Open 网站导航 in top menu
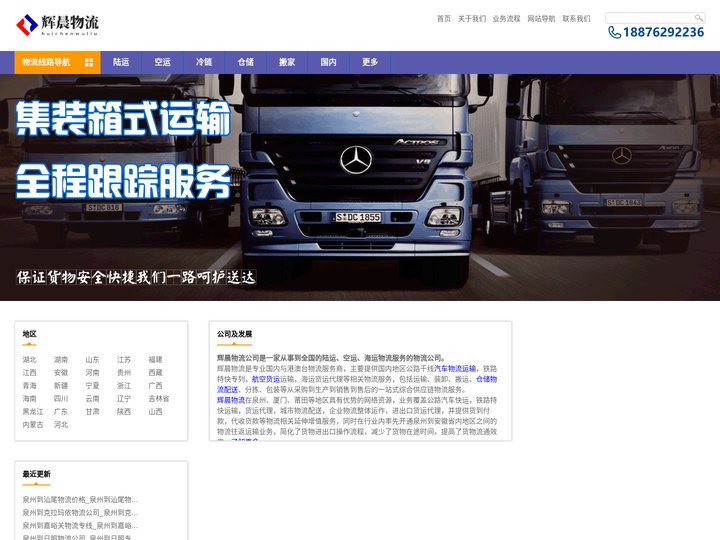Image resolution: width=720 pixels, height=540 pixels. (x=541, y=18)
